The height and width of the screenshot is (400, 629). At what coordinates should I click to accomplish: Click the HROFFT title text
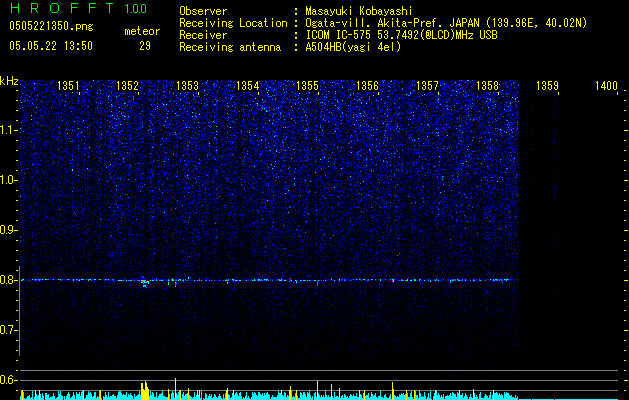coord(62,8)
